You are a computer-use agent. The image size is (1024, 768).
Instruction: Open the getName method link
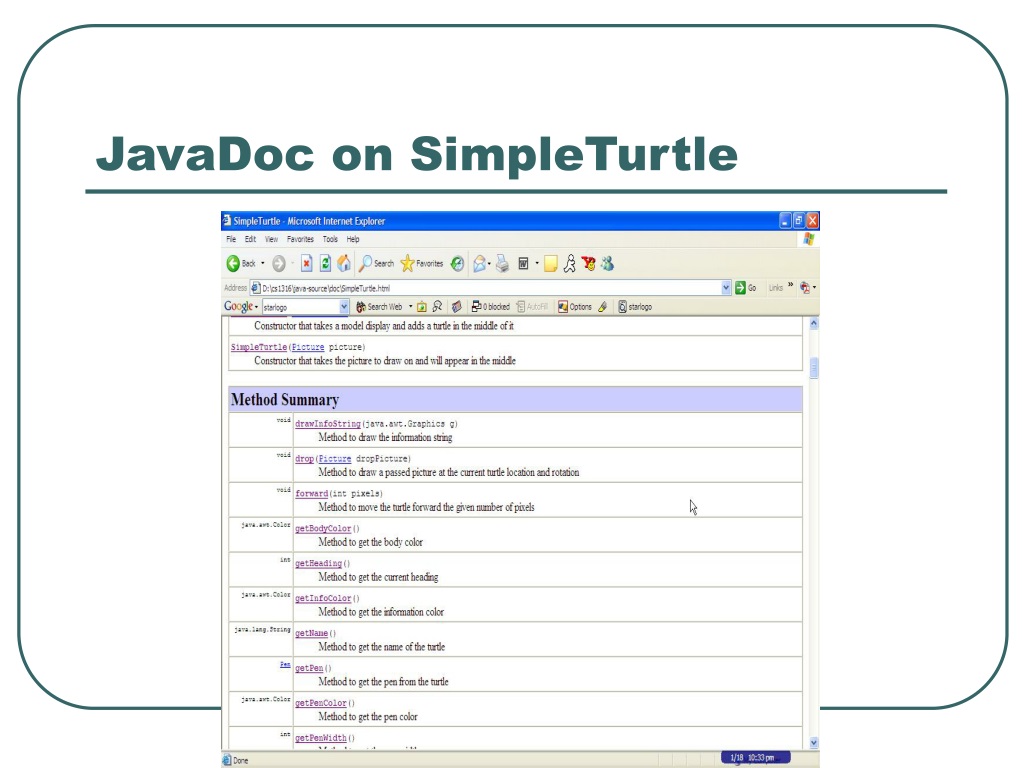312,633
